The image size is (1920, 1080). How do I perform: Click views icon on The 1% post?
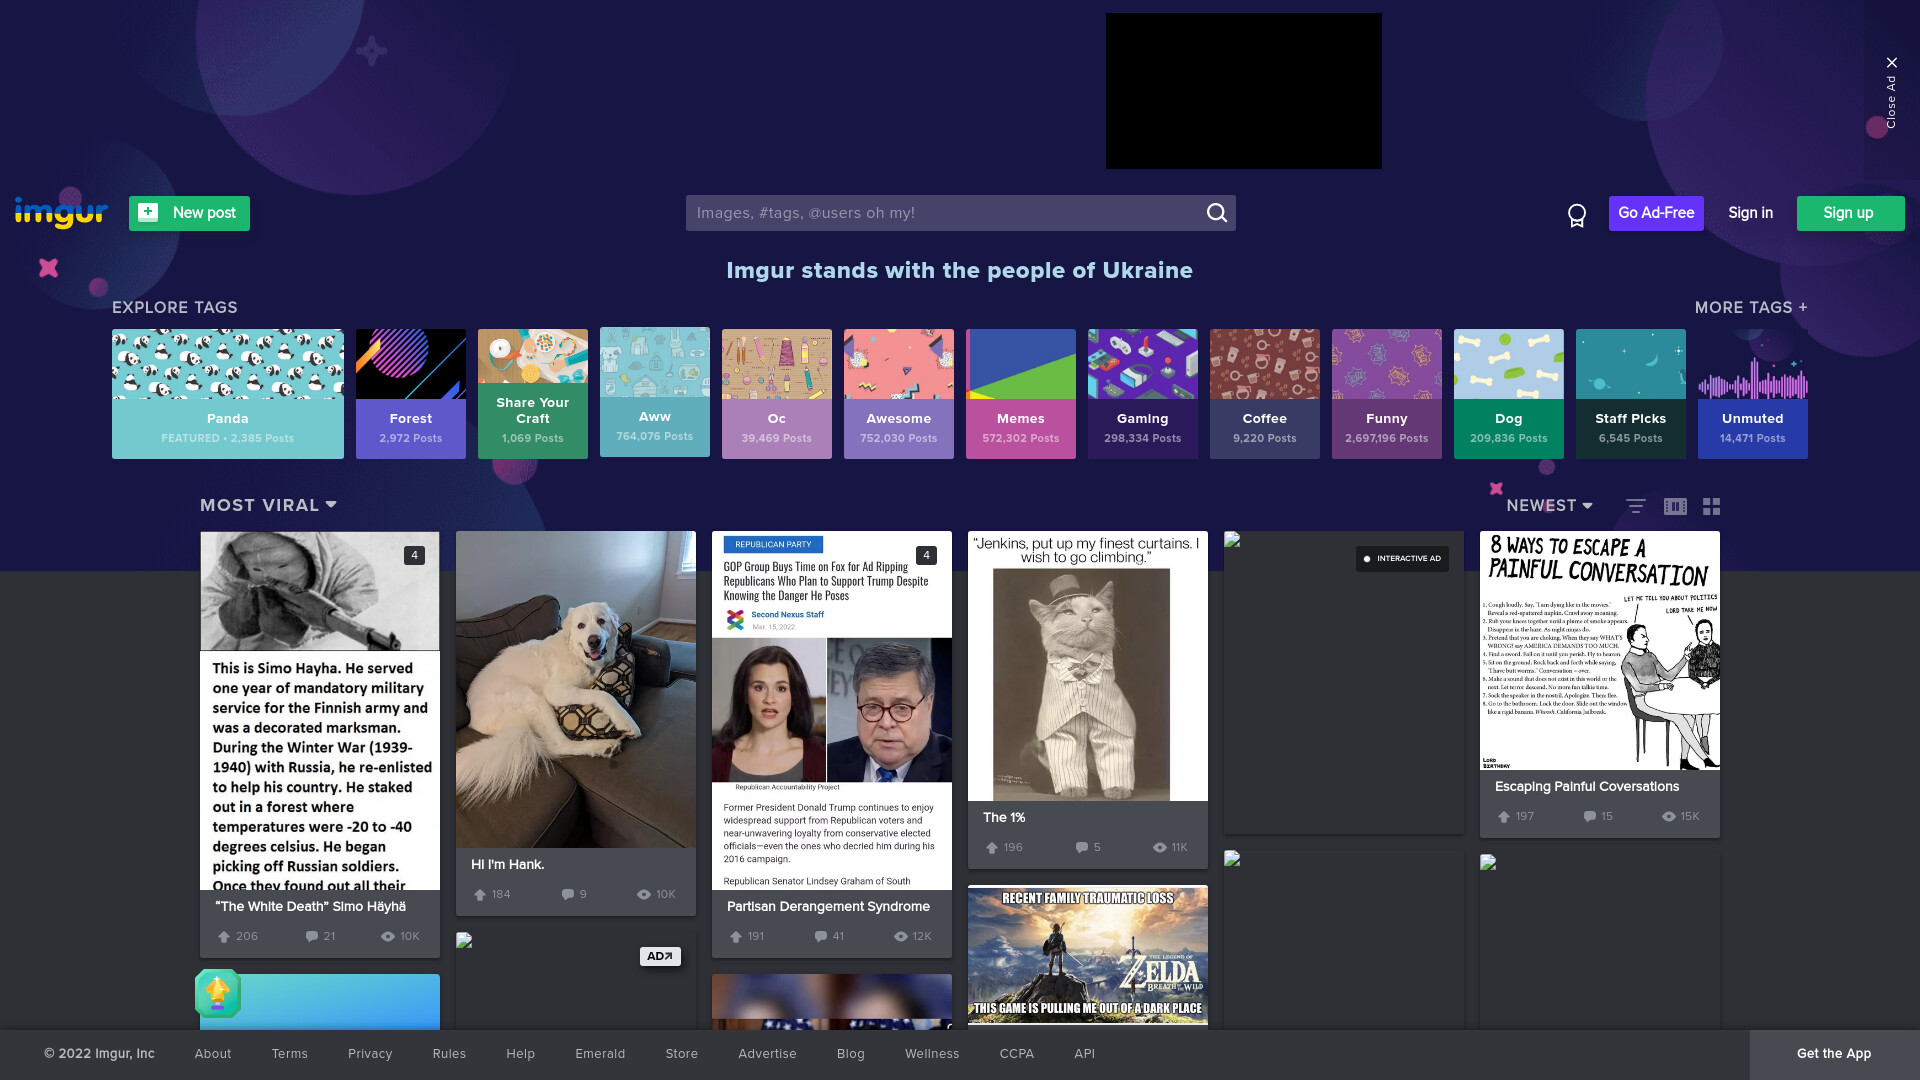pyautogui.click(x=1160, y=848)
